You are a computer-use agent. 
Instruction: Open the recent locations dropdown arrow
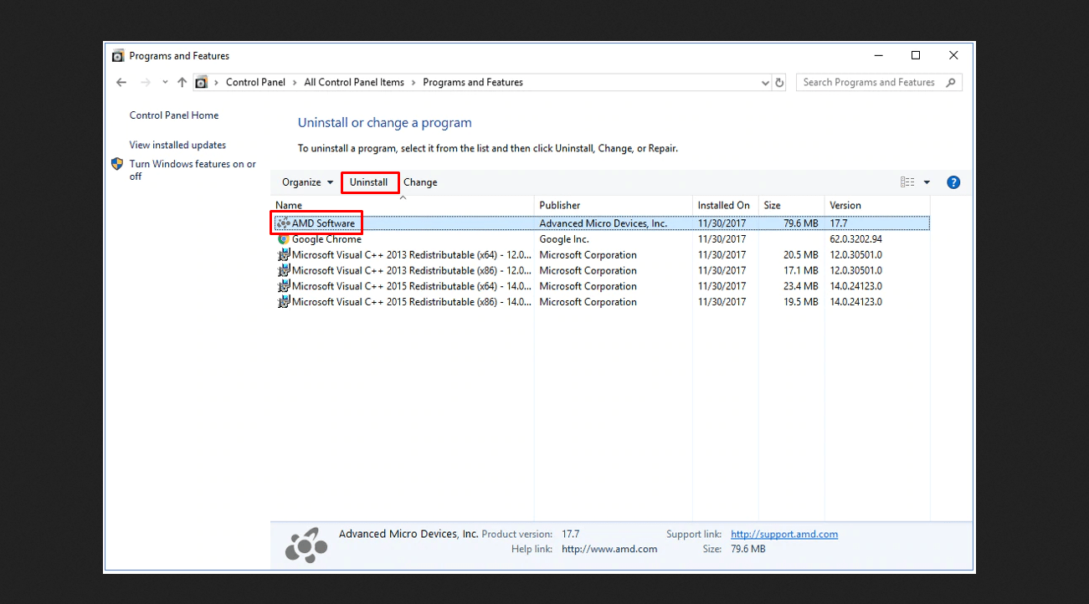coord(165,82)
